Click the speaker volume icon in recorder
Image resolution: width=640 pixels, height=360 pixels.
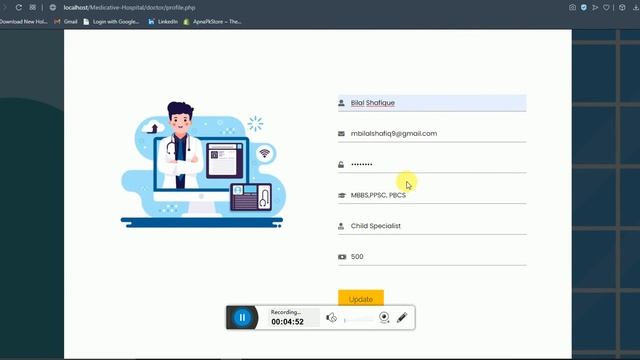[x=331, y=318]
